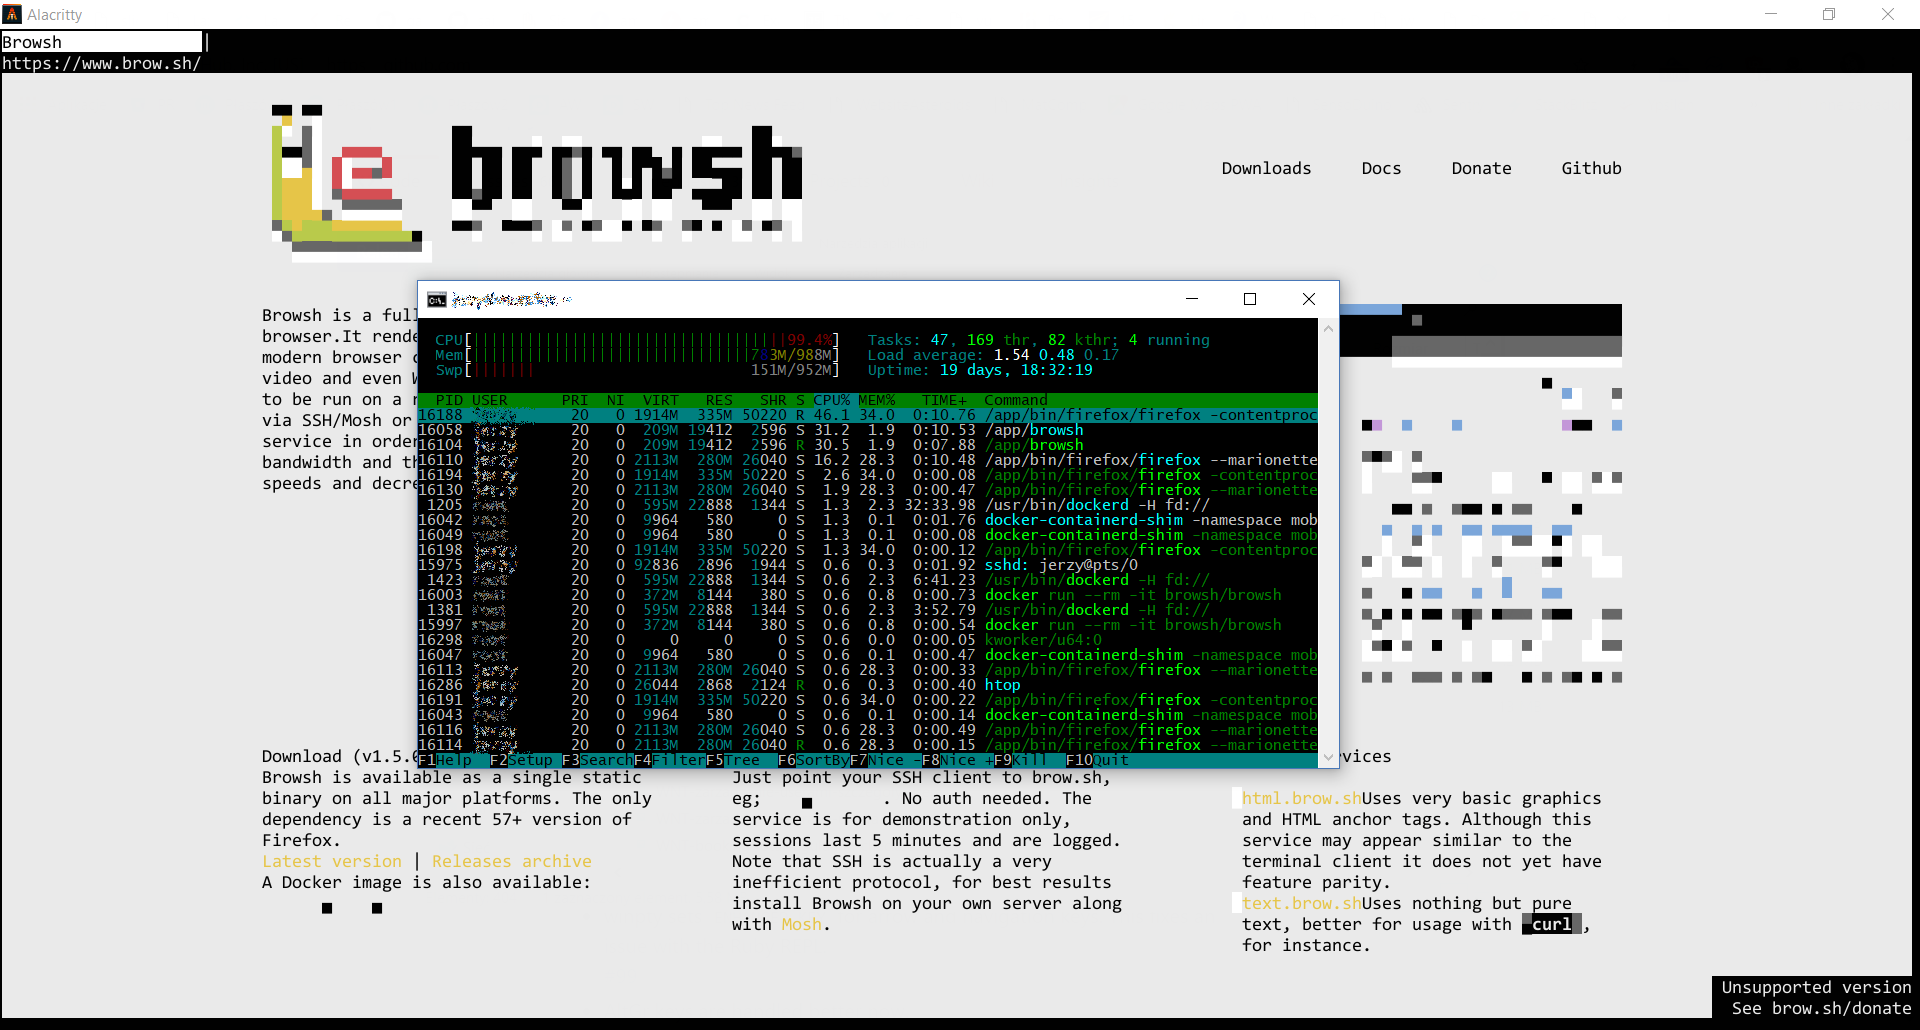
Task: Click the large browsh wordmark heading
Action: click(627, 181)
